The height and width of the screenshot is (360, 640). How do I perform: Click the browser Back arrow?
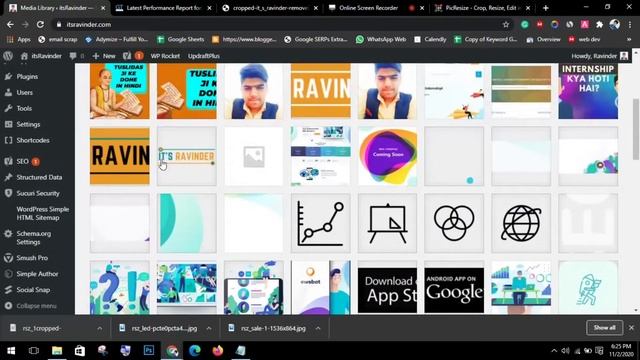[10, 24]
